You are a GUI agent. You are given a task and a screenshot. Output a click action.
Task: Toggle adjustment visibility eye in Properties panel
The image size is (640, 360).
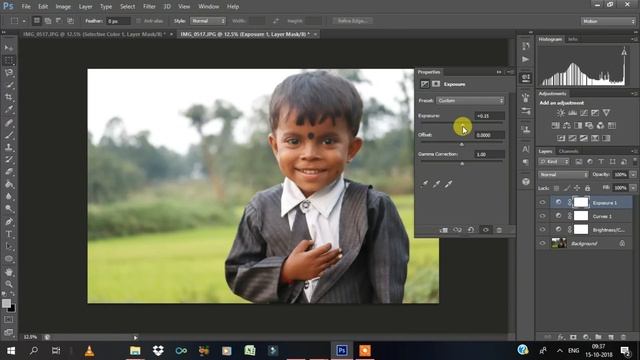485,230
